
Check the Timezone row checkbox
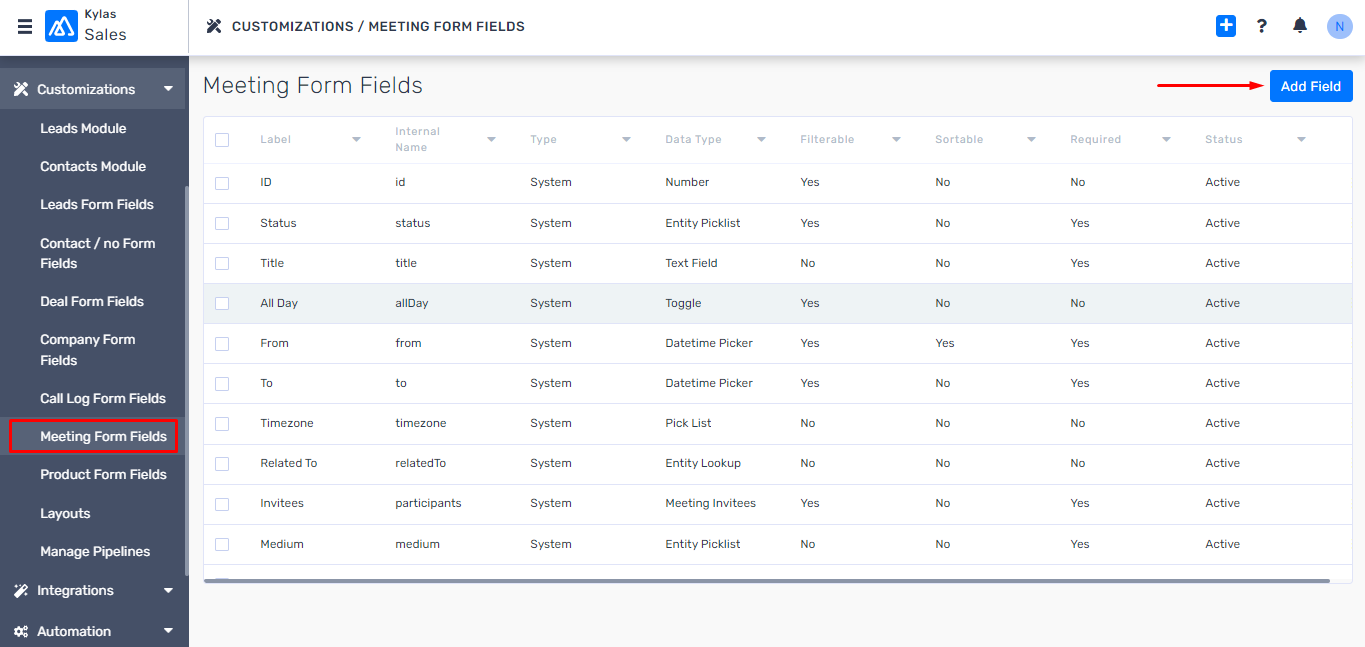[x=222, y=423]
